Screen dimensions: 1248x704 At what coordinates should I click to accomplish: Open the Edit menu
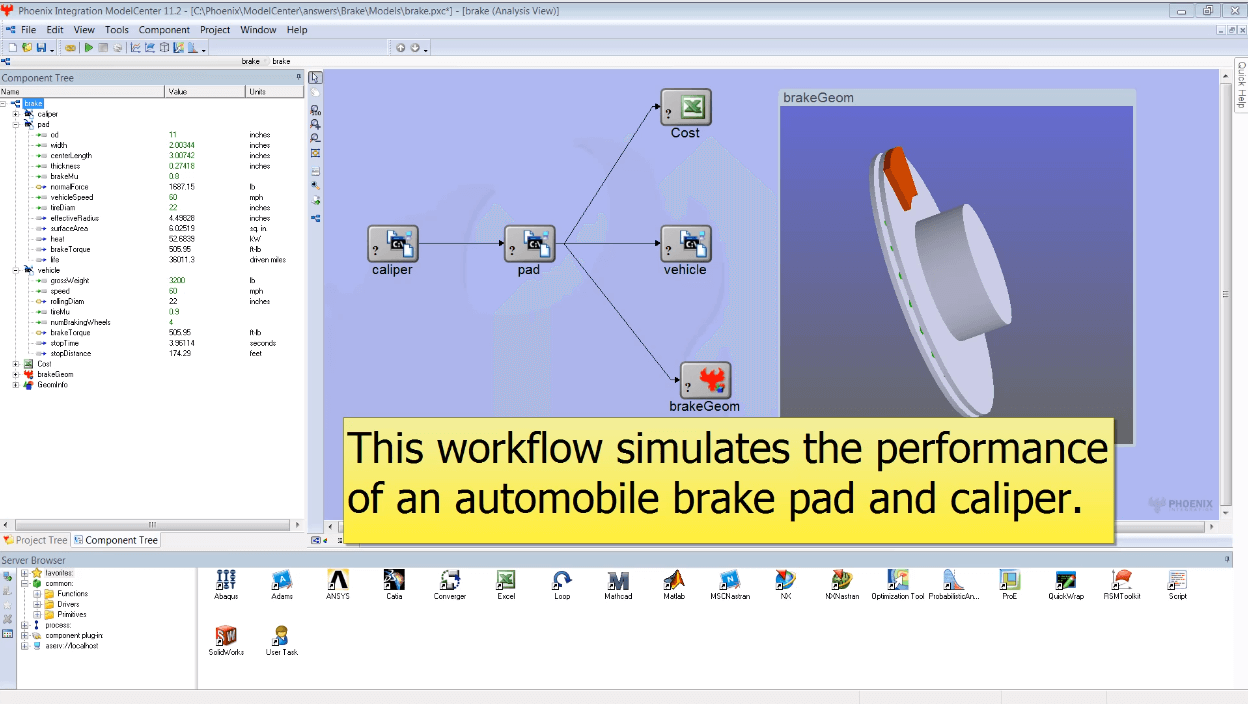[x=54, y=30]
